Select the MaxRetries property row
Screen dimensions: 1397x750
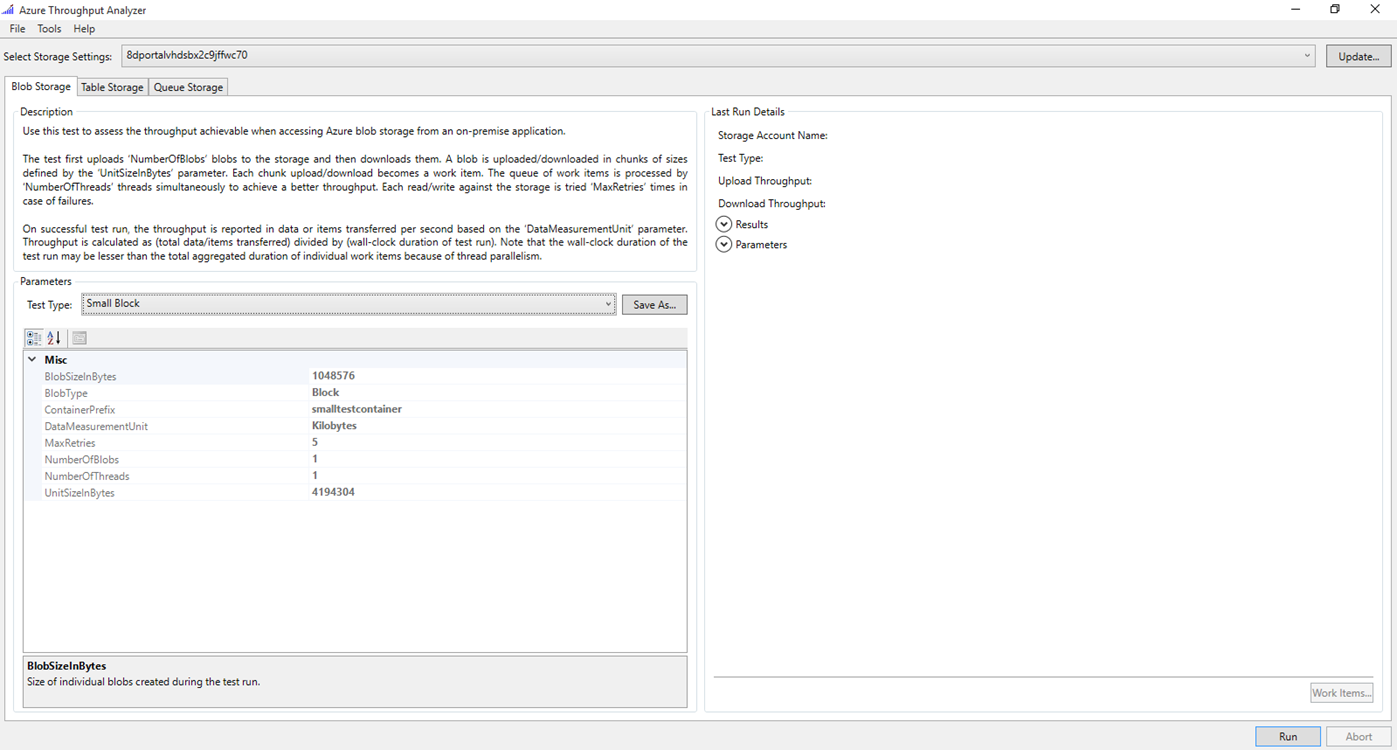(355, 442)
